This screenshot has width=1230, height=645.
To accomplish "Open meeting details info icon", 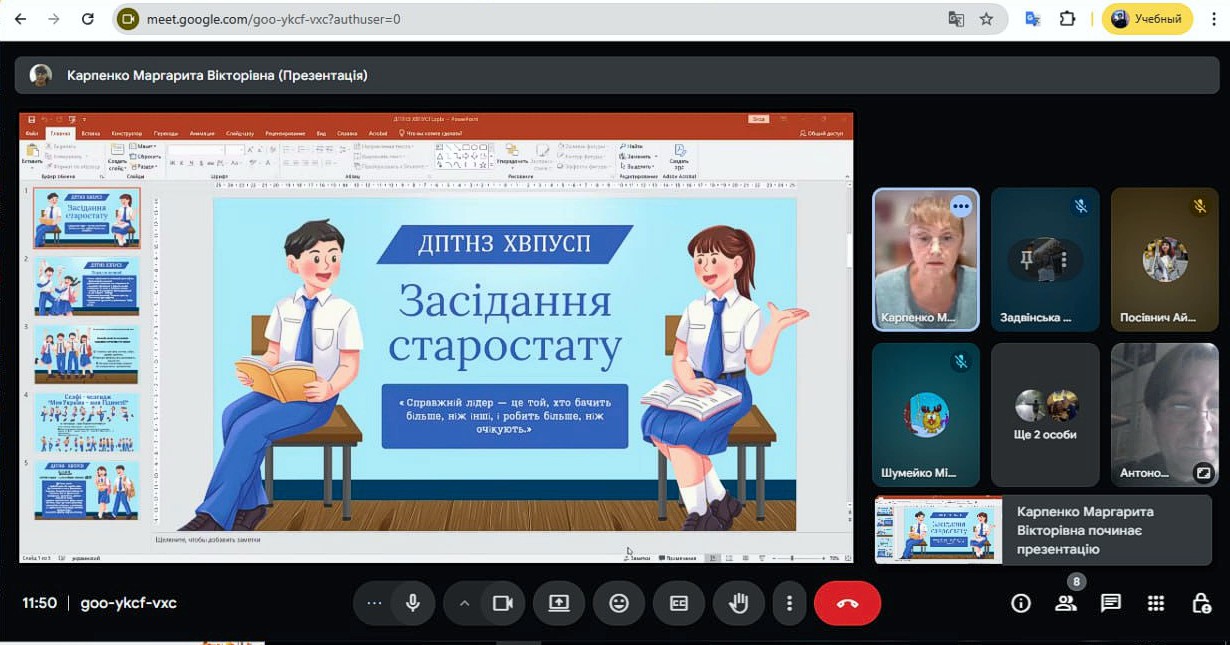I will 1021,603.
